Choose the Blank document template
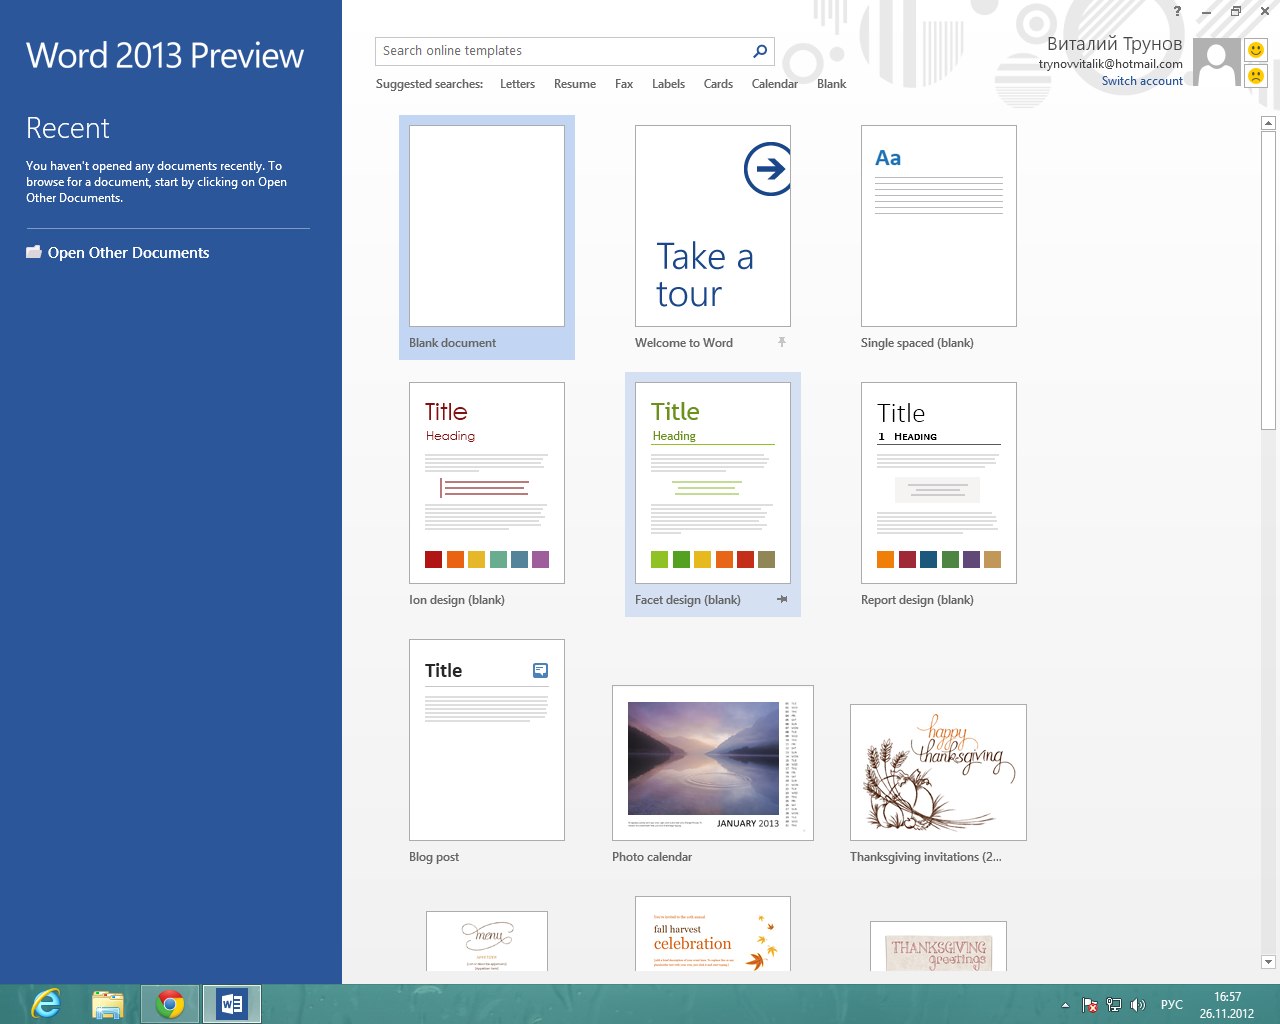Image resolution: width=1280 pixels, height=1024 pixels. click(x=487, y=237)
